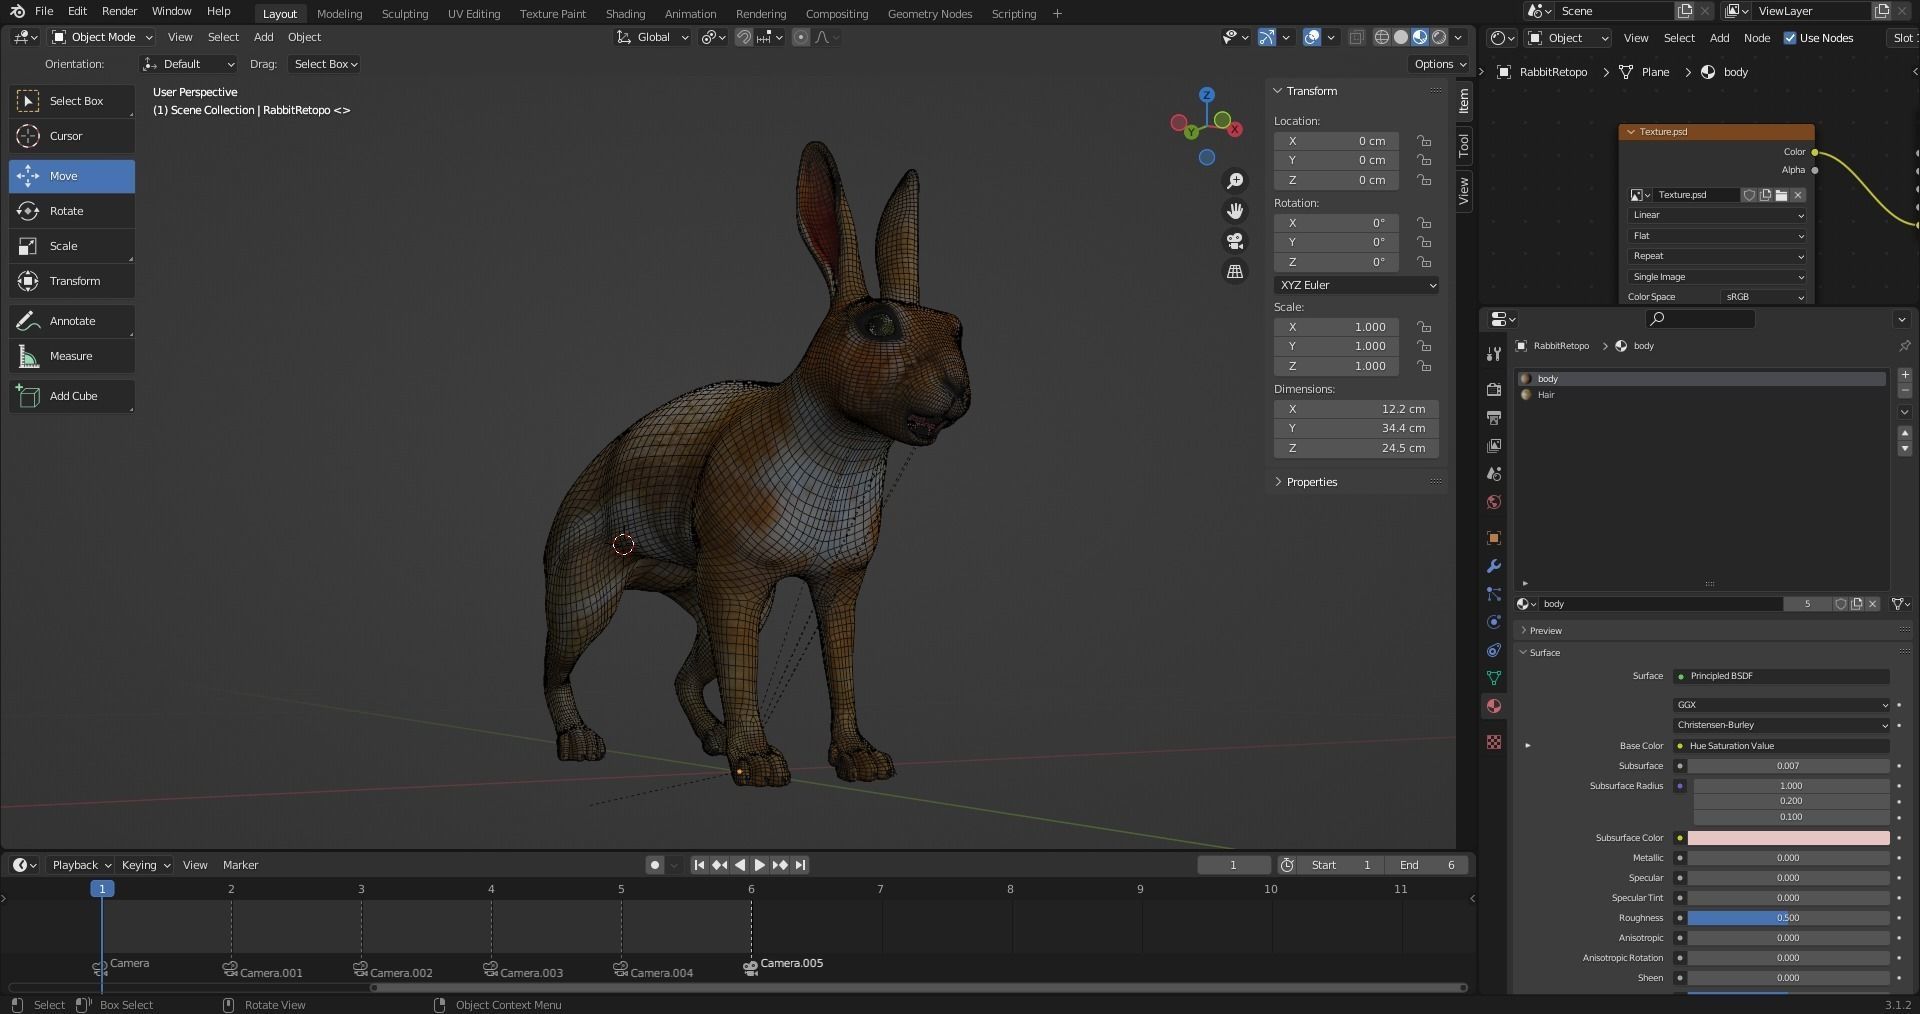Screen dimensions: 1920x1014
Task: Switch to the Sculpting workspace tab
Action: tap(404, 14)
